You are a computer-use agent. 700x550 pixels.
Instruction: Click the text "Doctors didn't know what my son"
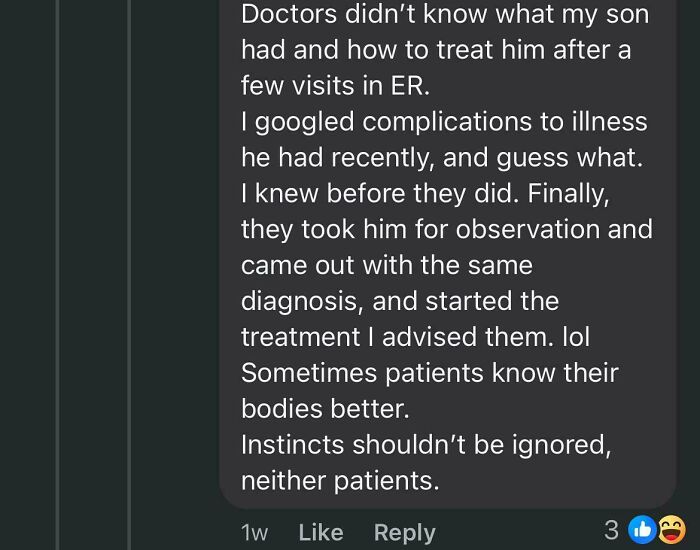[x=445, y=15]
